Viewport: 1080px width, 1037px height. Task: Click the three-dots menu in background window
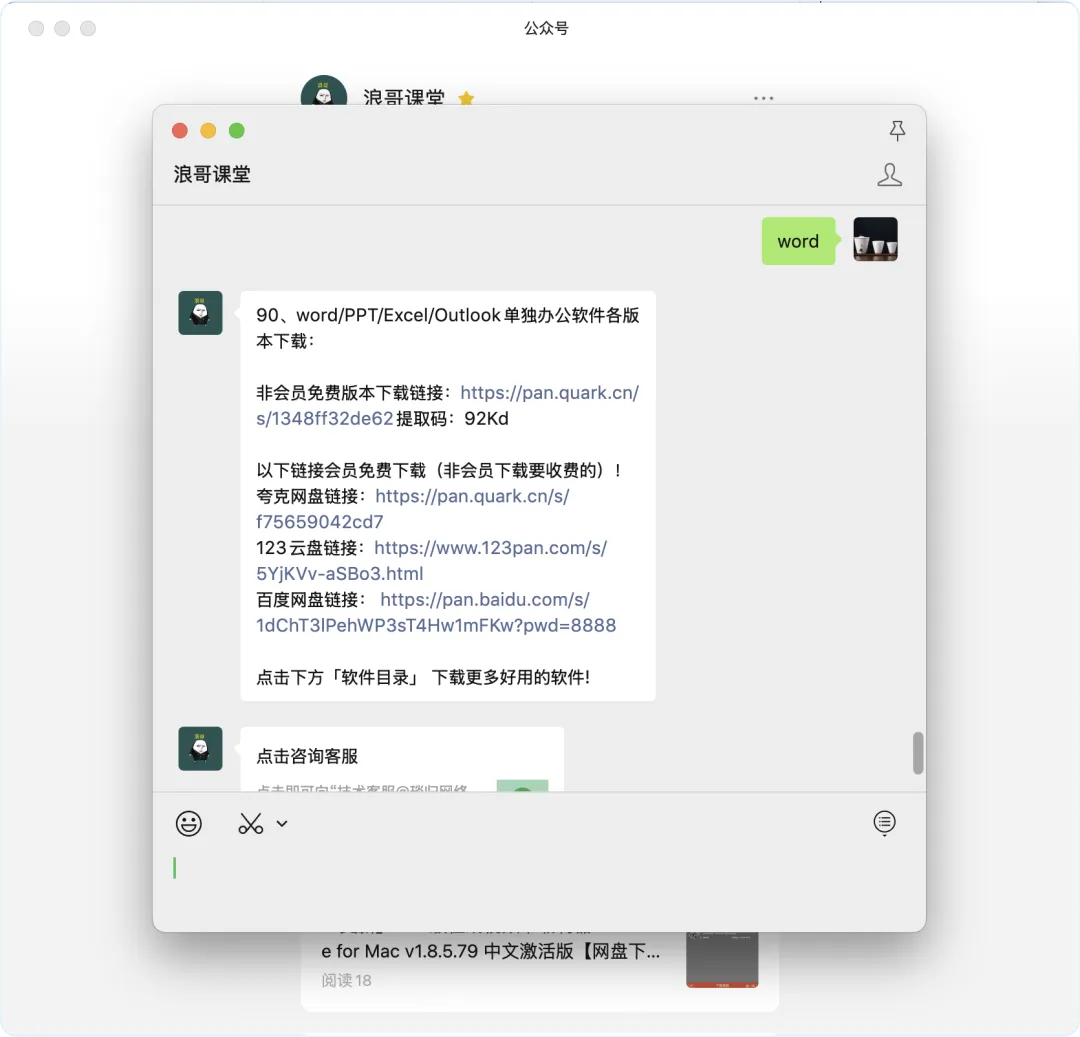click(763, 98)
